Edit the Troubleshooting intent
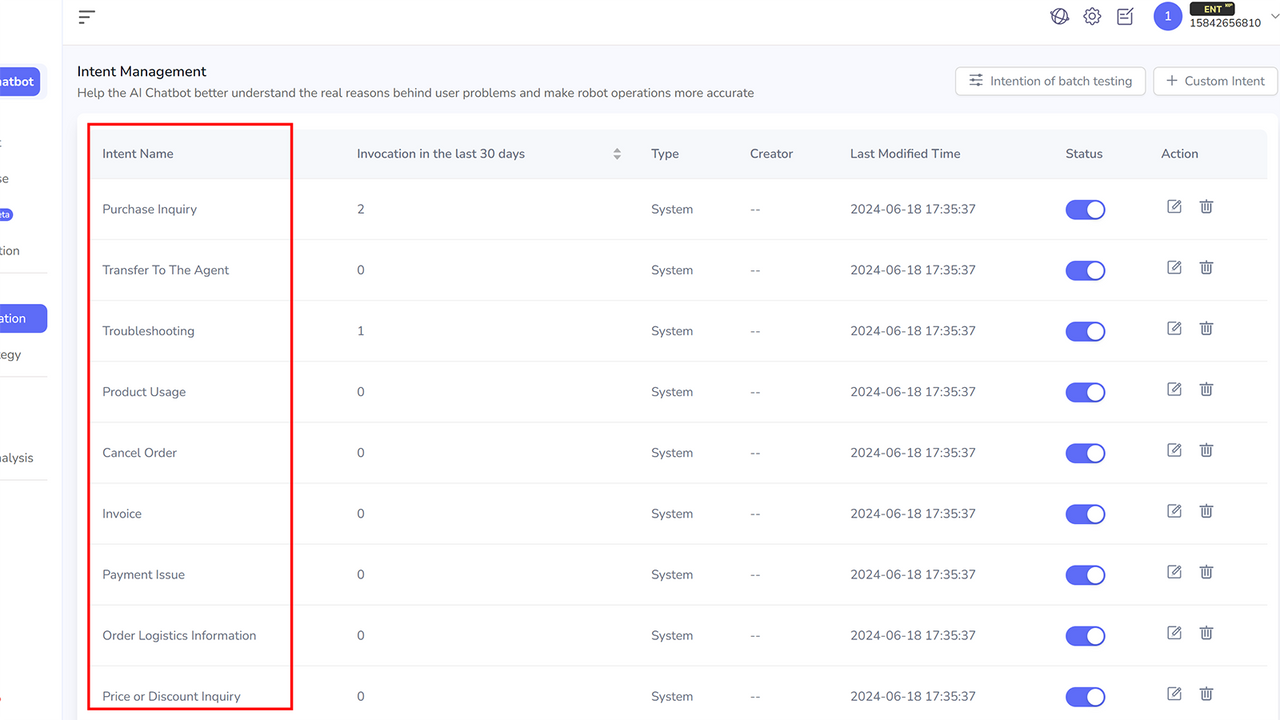Viewport: 1280px width, 720px height. point(1174,328)
